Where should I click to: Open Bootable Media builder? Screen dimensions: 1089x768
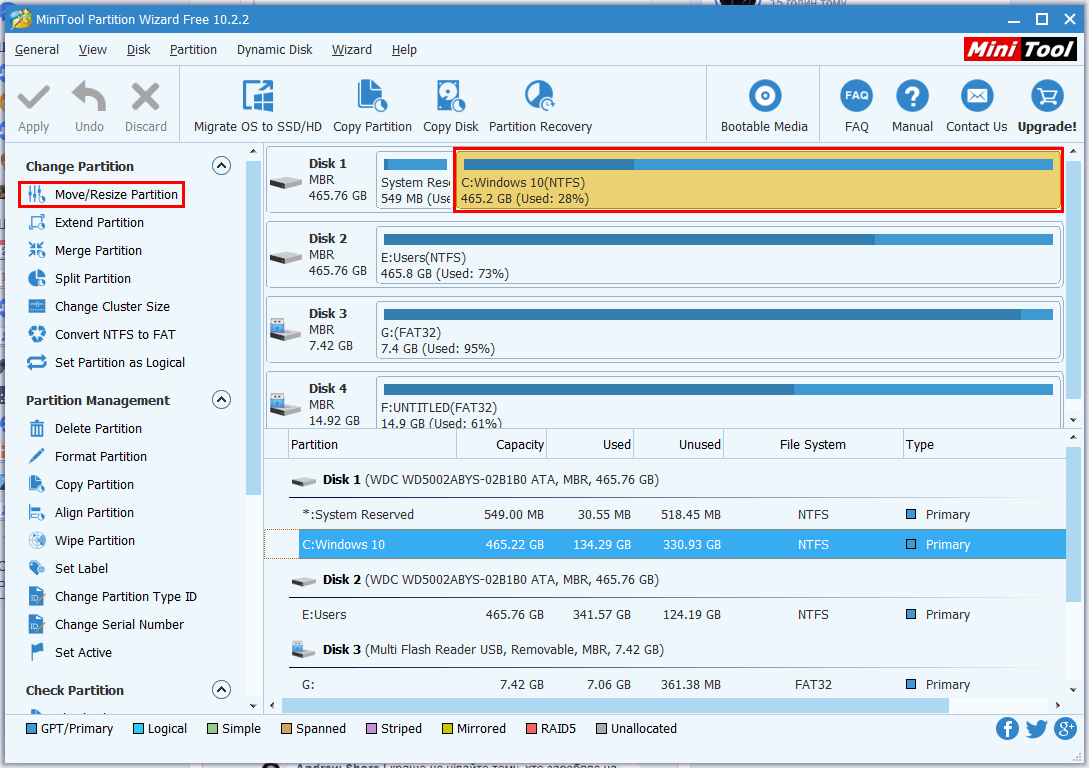[x=764, y=106]
